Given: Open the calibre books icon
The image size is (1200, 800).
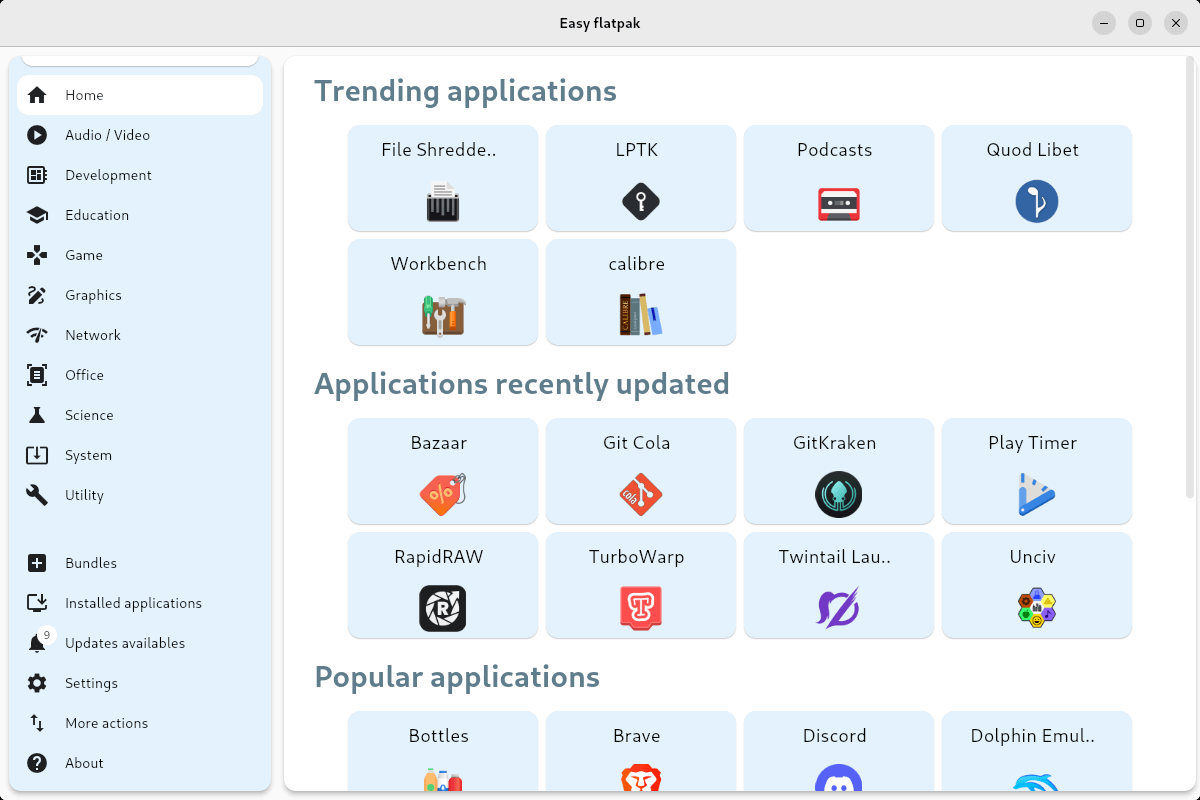Looking at the screenshot, I should 640,315.
